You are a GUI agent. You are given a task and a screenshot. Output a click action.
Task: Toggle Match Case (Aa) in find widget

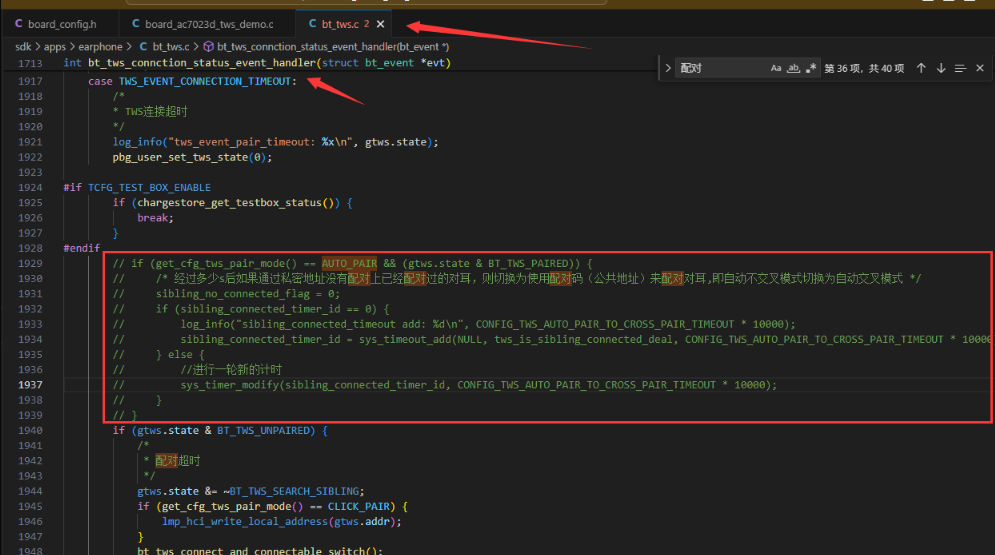pyautogui.click(x=775, y=68)
